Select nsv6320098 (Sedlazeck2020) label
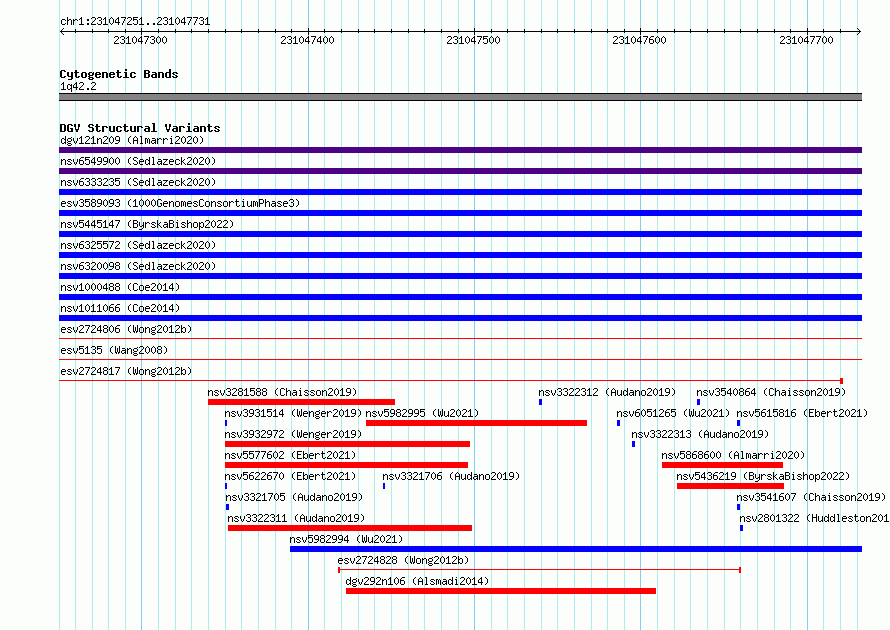The image size is (890, 630). pos(138,266)
